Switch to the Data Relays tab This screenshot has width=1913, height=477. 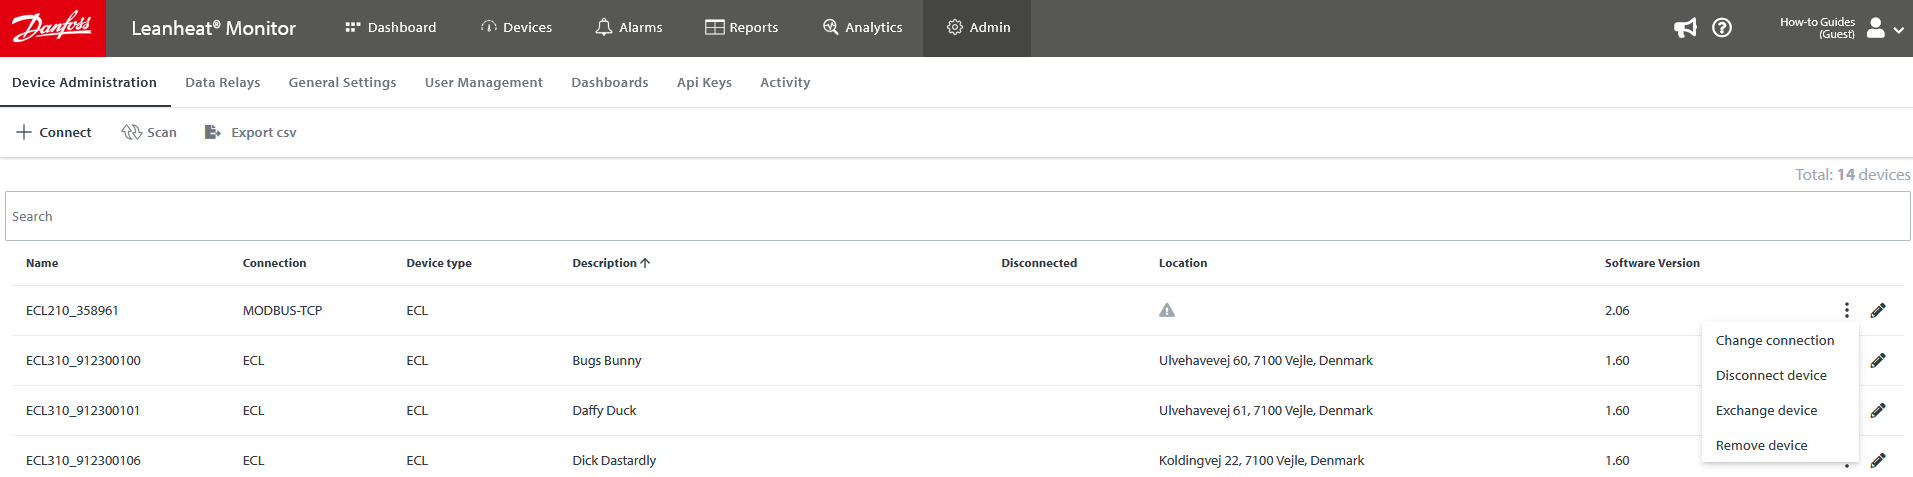222,83
